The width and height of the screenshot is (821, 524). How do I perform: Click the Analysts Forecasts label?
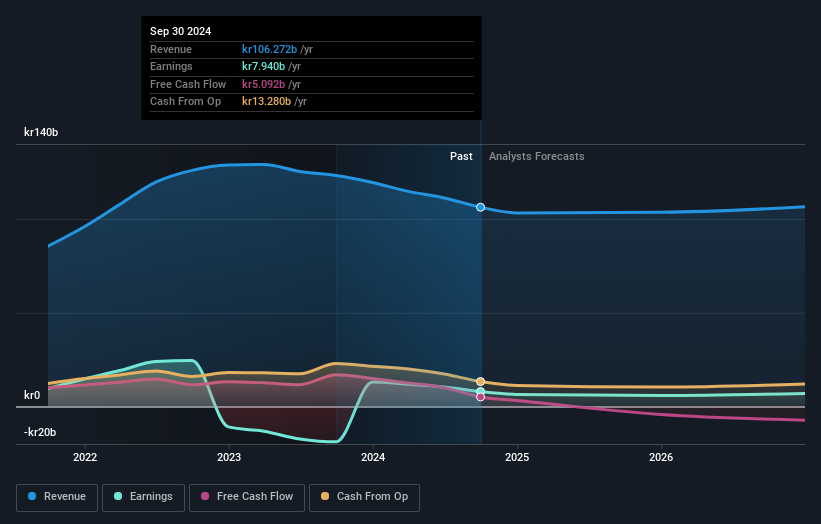click(537, 156)
